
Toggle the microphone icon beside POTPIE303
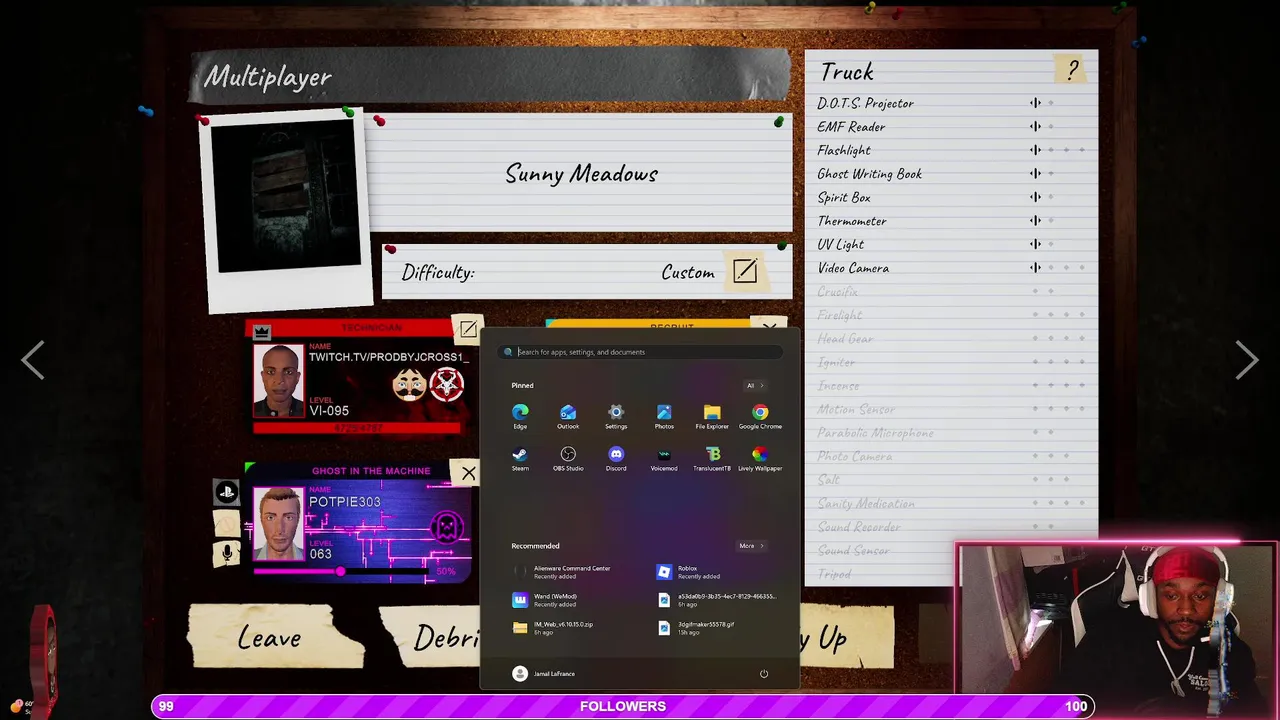[x=227, y=553]
